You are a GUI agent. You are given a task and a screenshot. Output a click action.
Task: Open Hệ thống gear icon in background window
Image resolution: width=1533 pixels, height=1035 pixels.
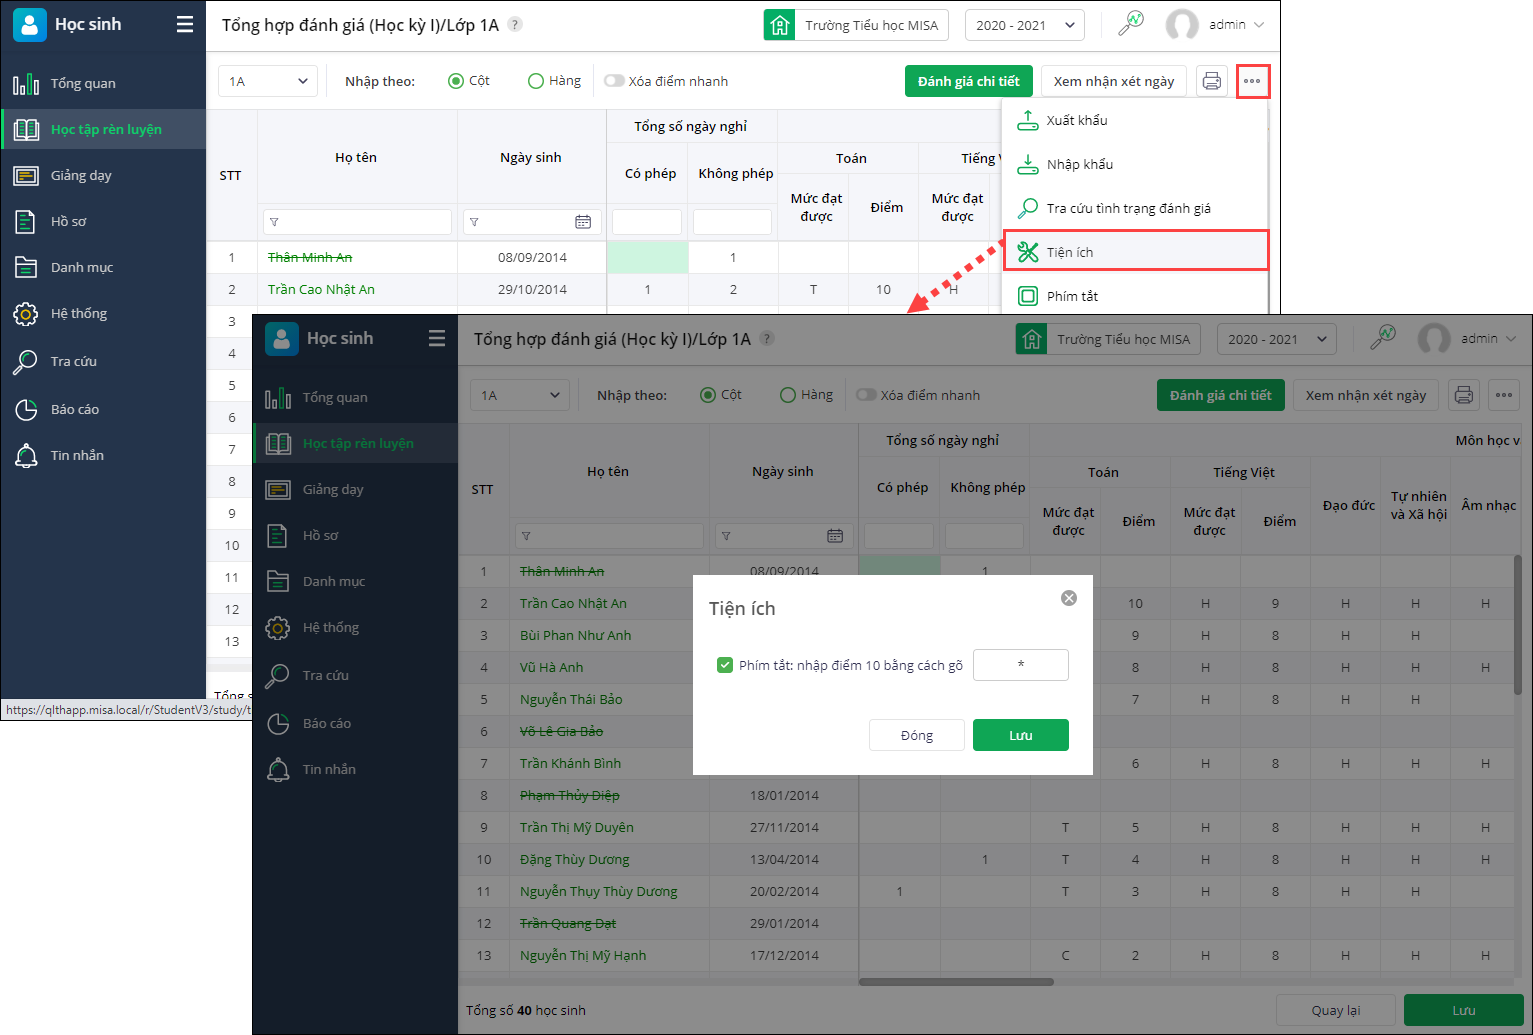coord(26,314)
